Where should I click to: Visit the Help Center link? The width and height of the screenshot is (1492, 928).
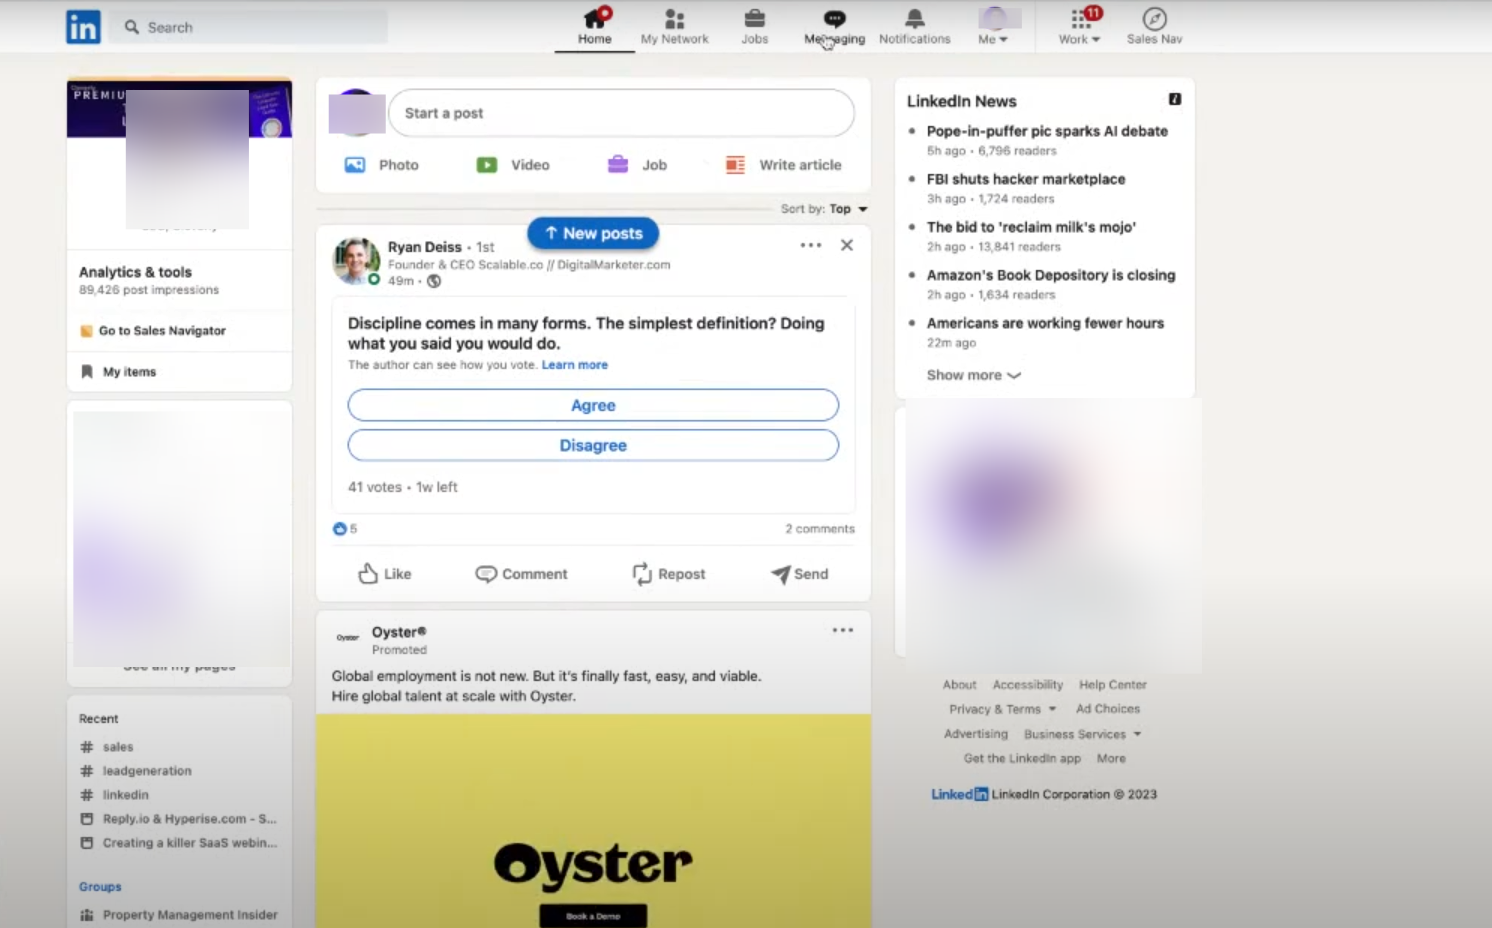click(1113, 685)
